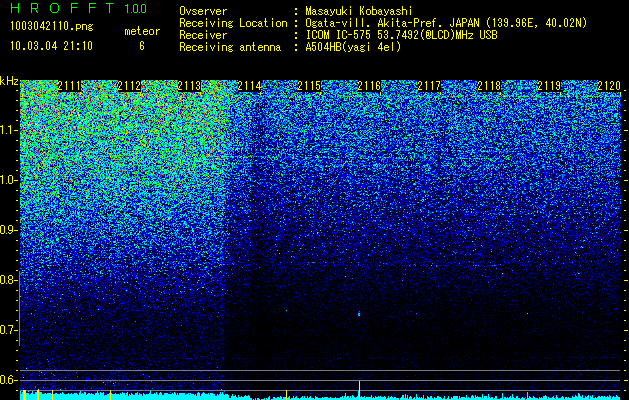This screenshot has width=629, height=400.
Task: Click the 'meteor' label
Action: pos(142,31)
